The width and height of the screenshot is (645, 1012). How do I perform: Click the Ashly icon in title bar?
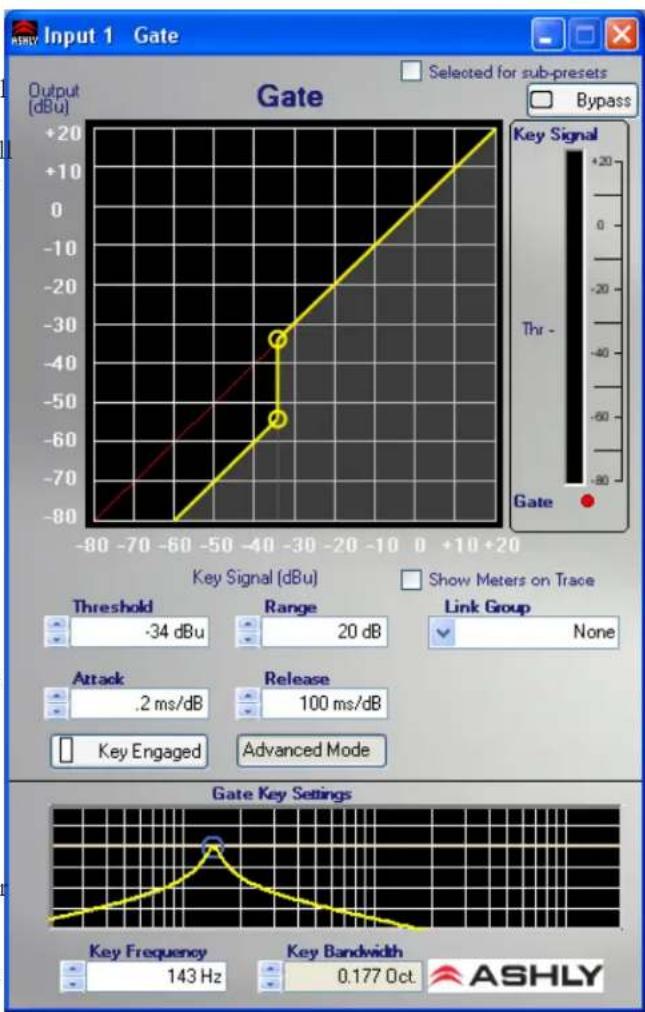[x=25, y=34]
